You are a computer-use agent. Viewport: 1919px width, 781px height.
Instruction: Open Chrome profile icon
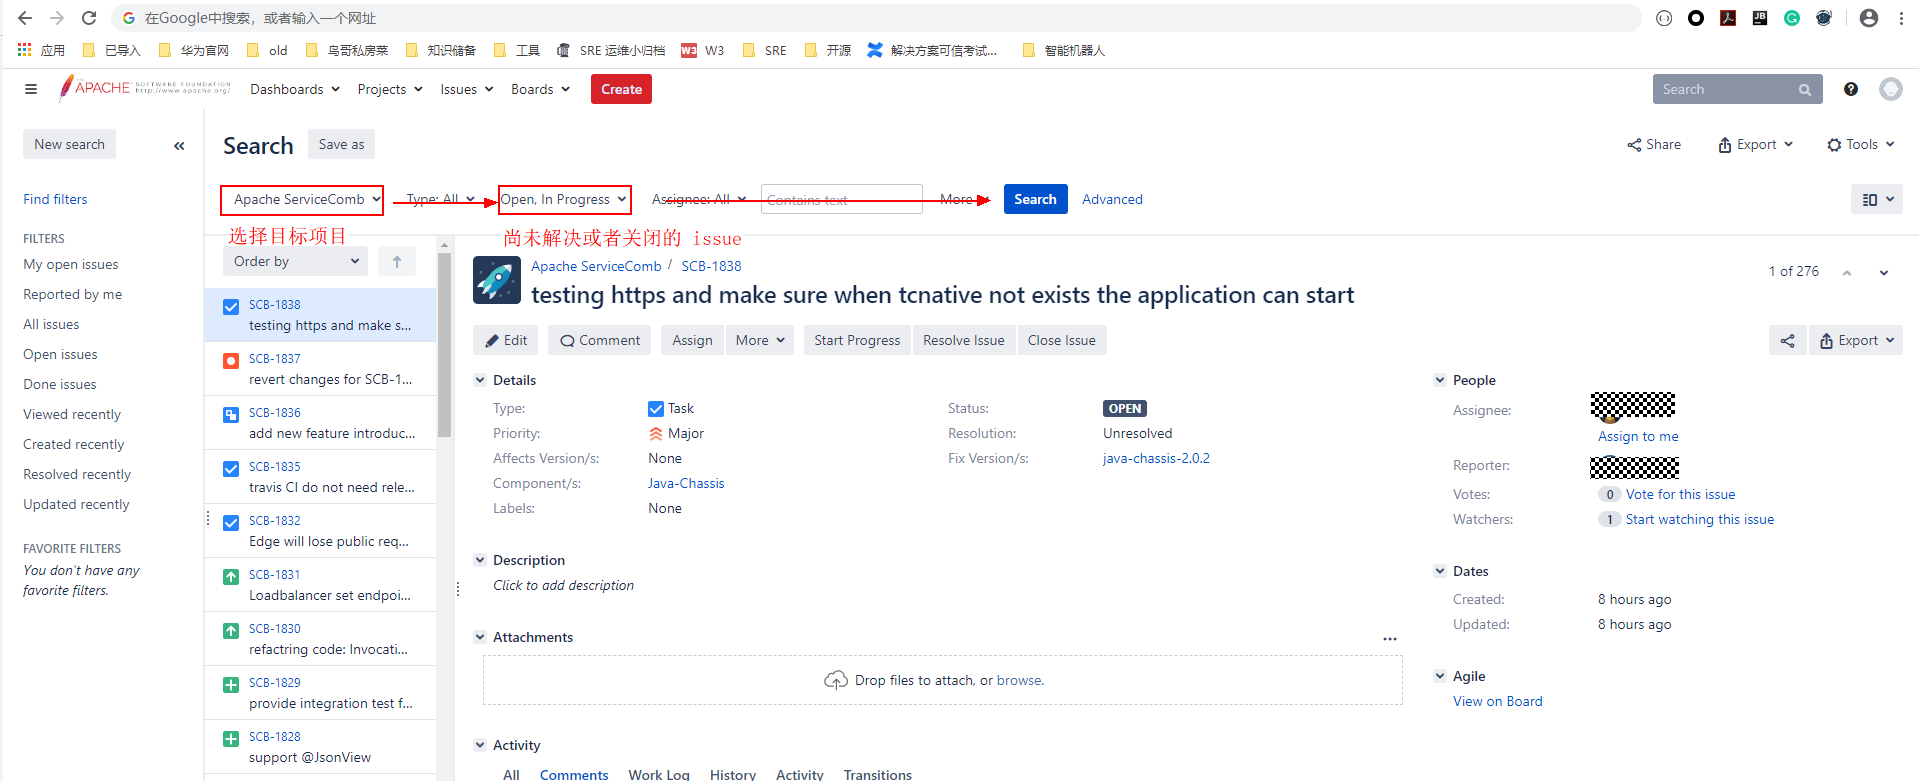click(1869, 18)
